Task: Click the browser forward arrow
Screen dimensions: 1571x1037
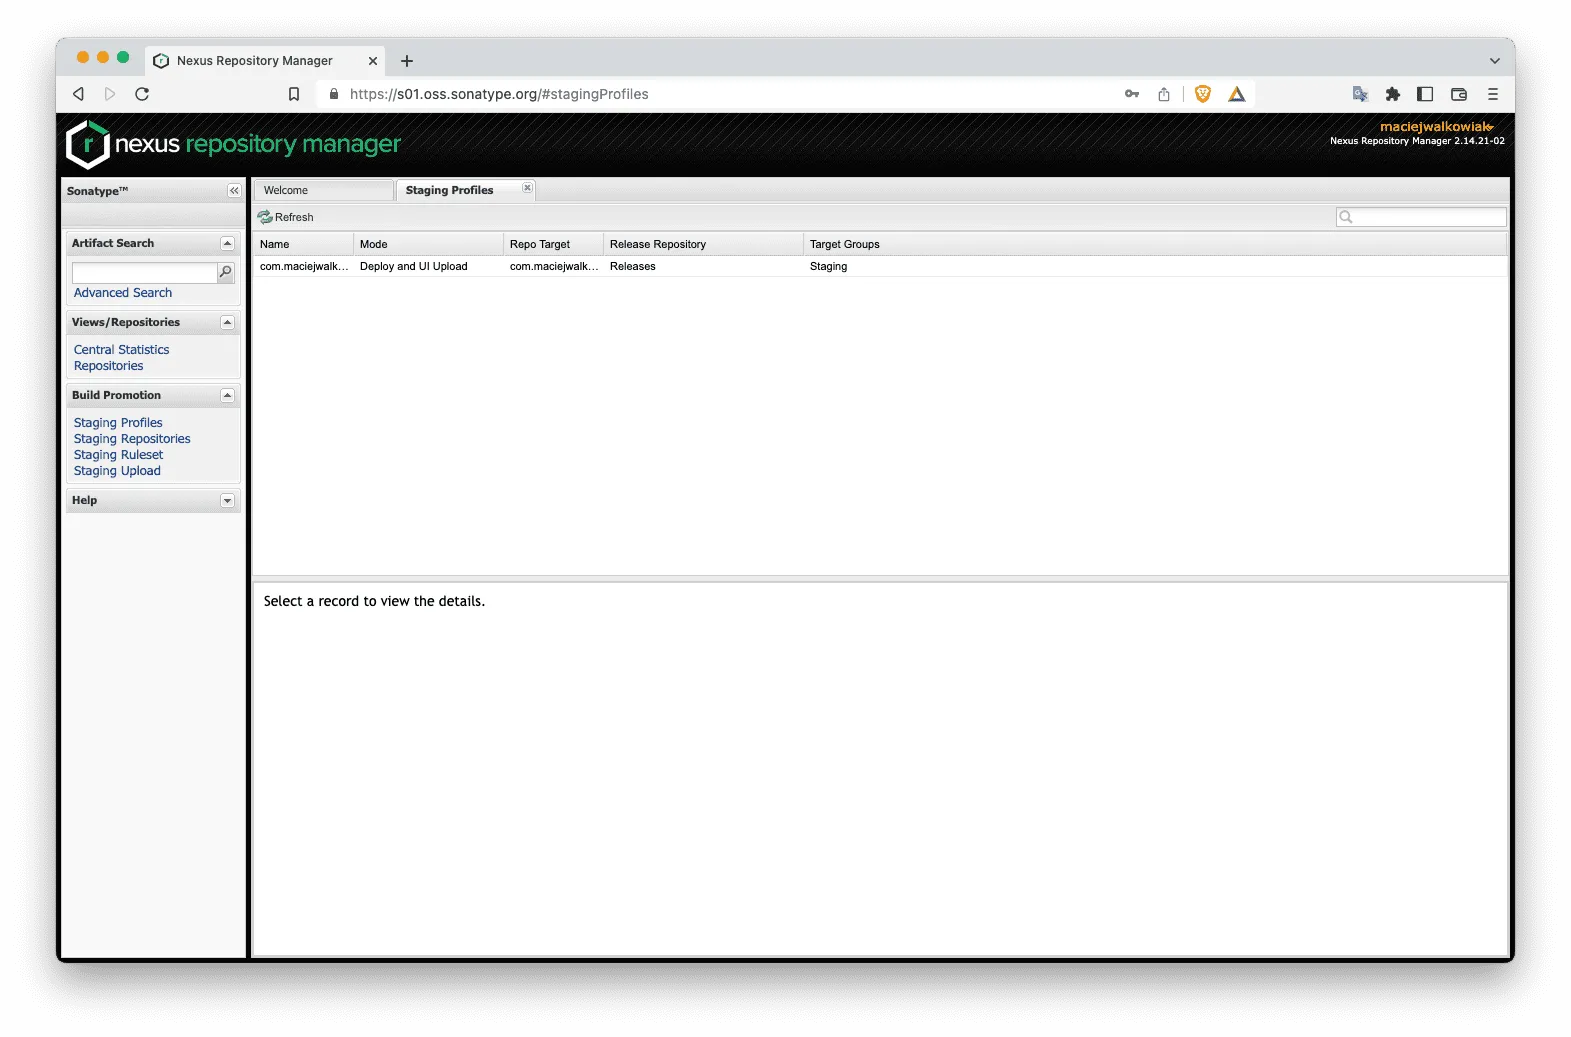Action: click(x=110, y=94)
